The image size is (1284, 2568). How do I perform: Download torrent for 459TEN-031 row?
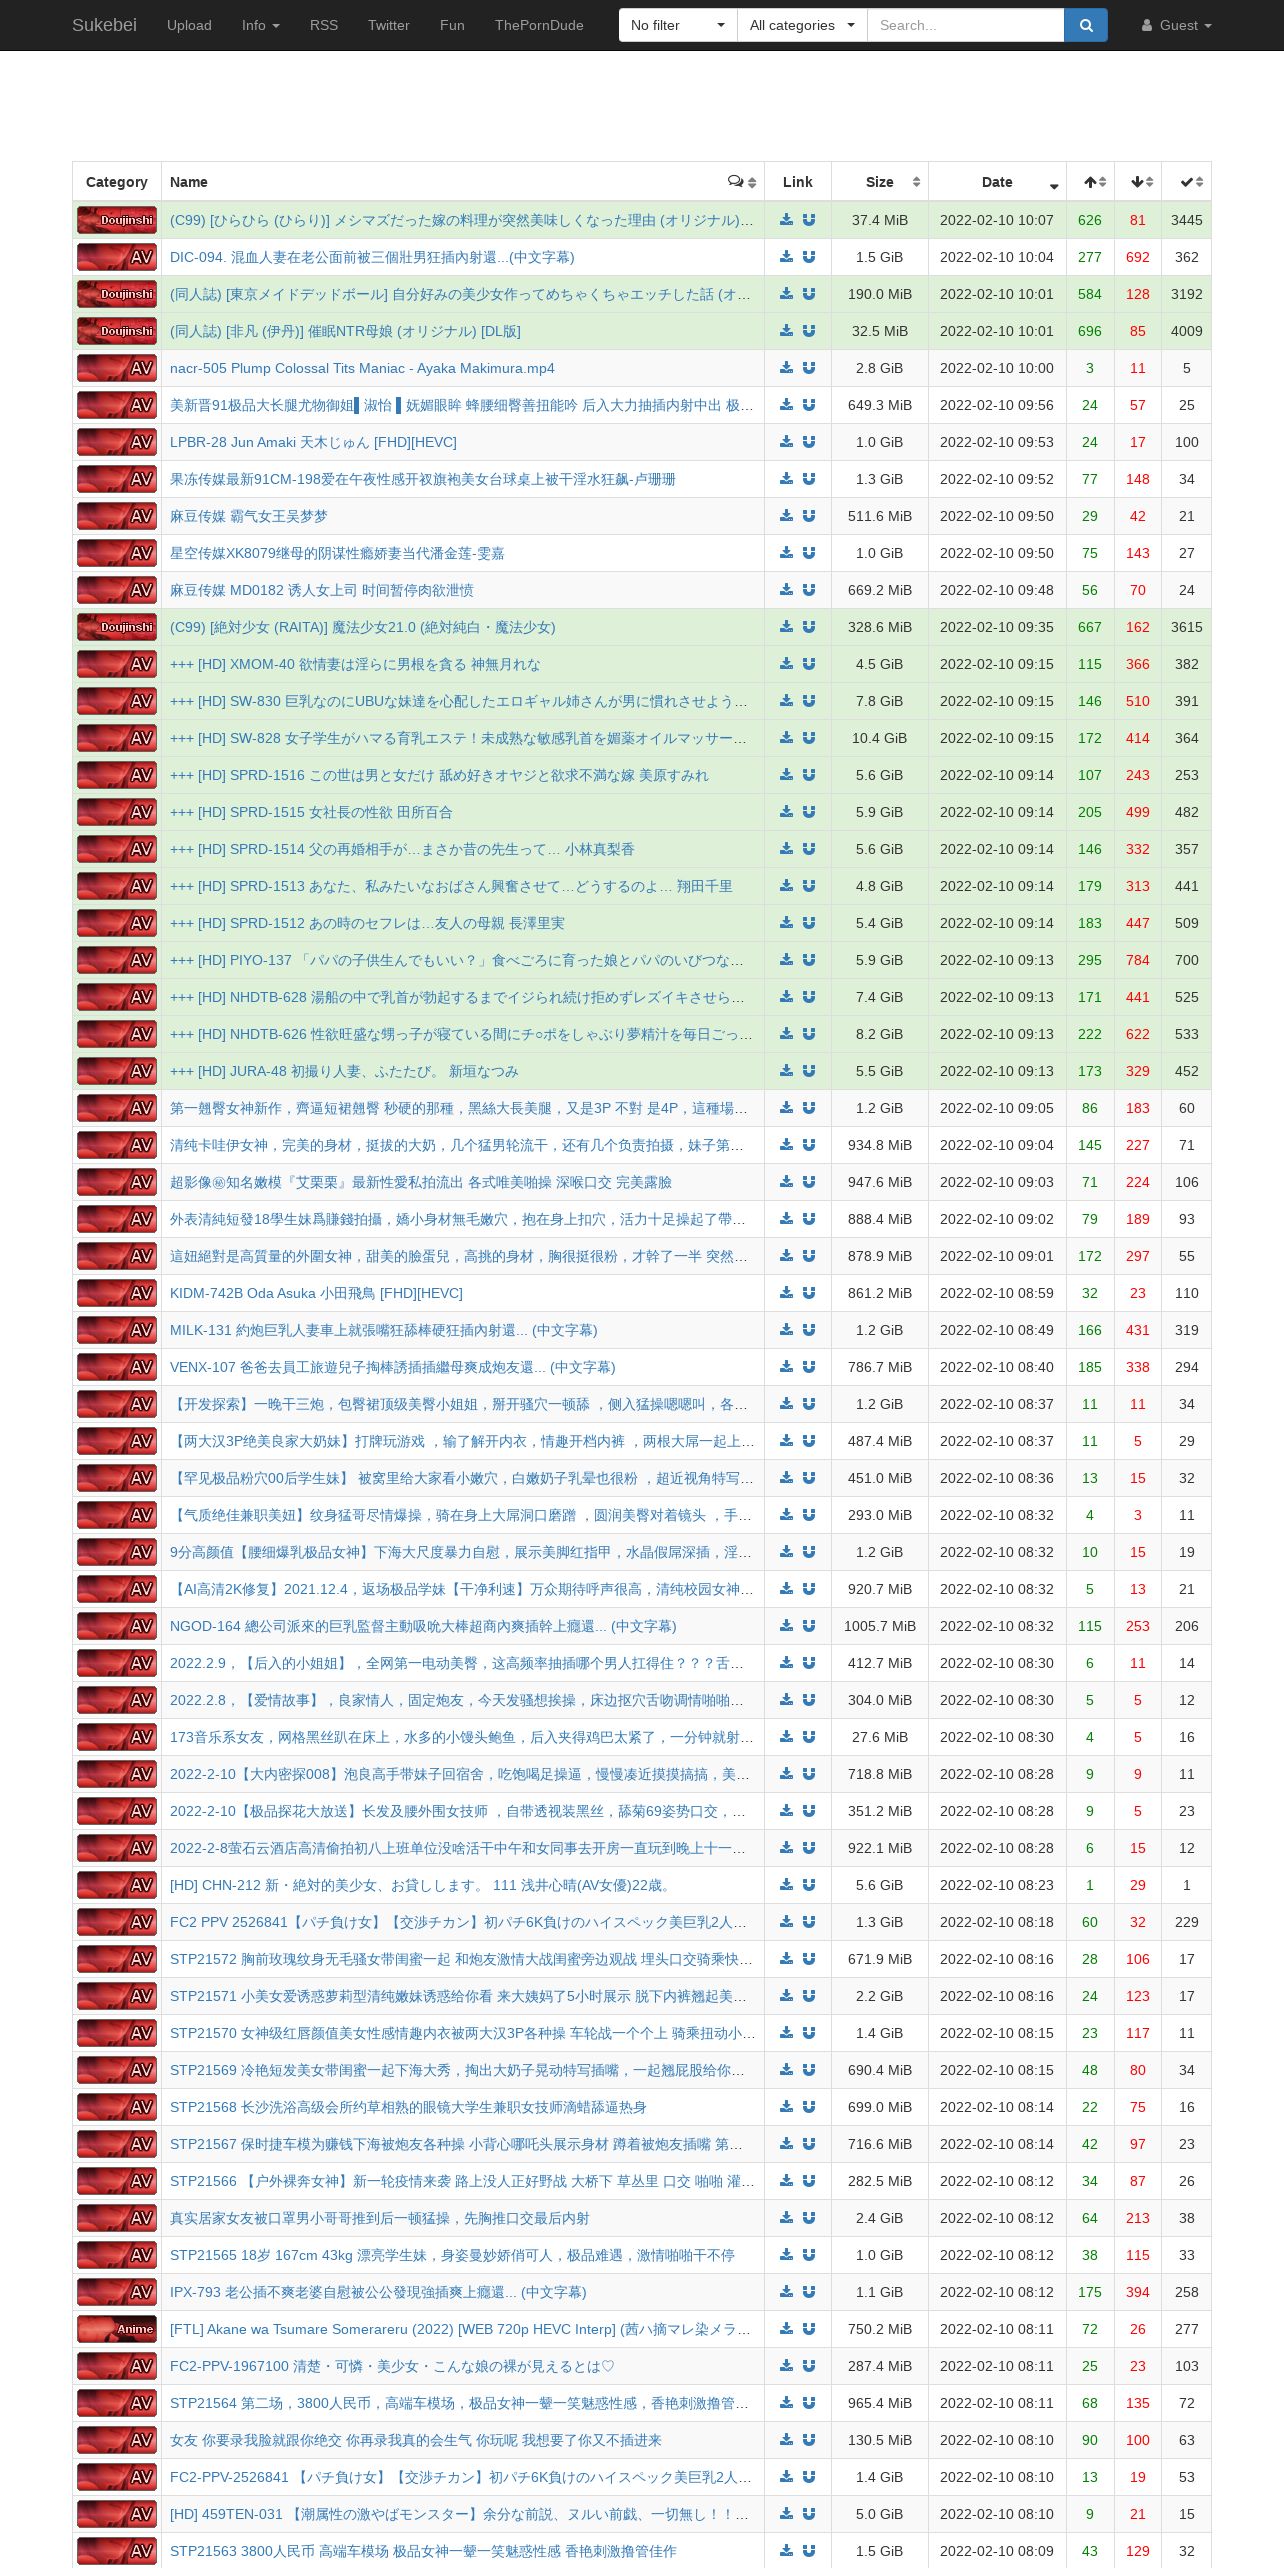click(787, 2514)
